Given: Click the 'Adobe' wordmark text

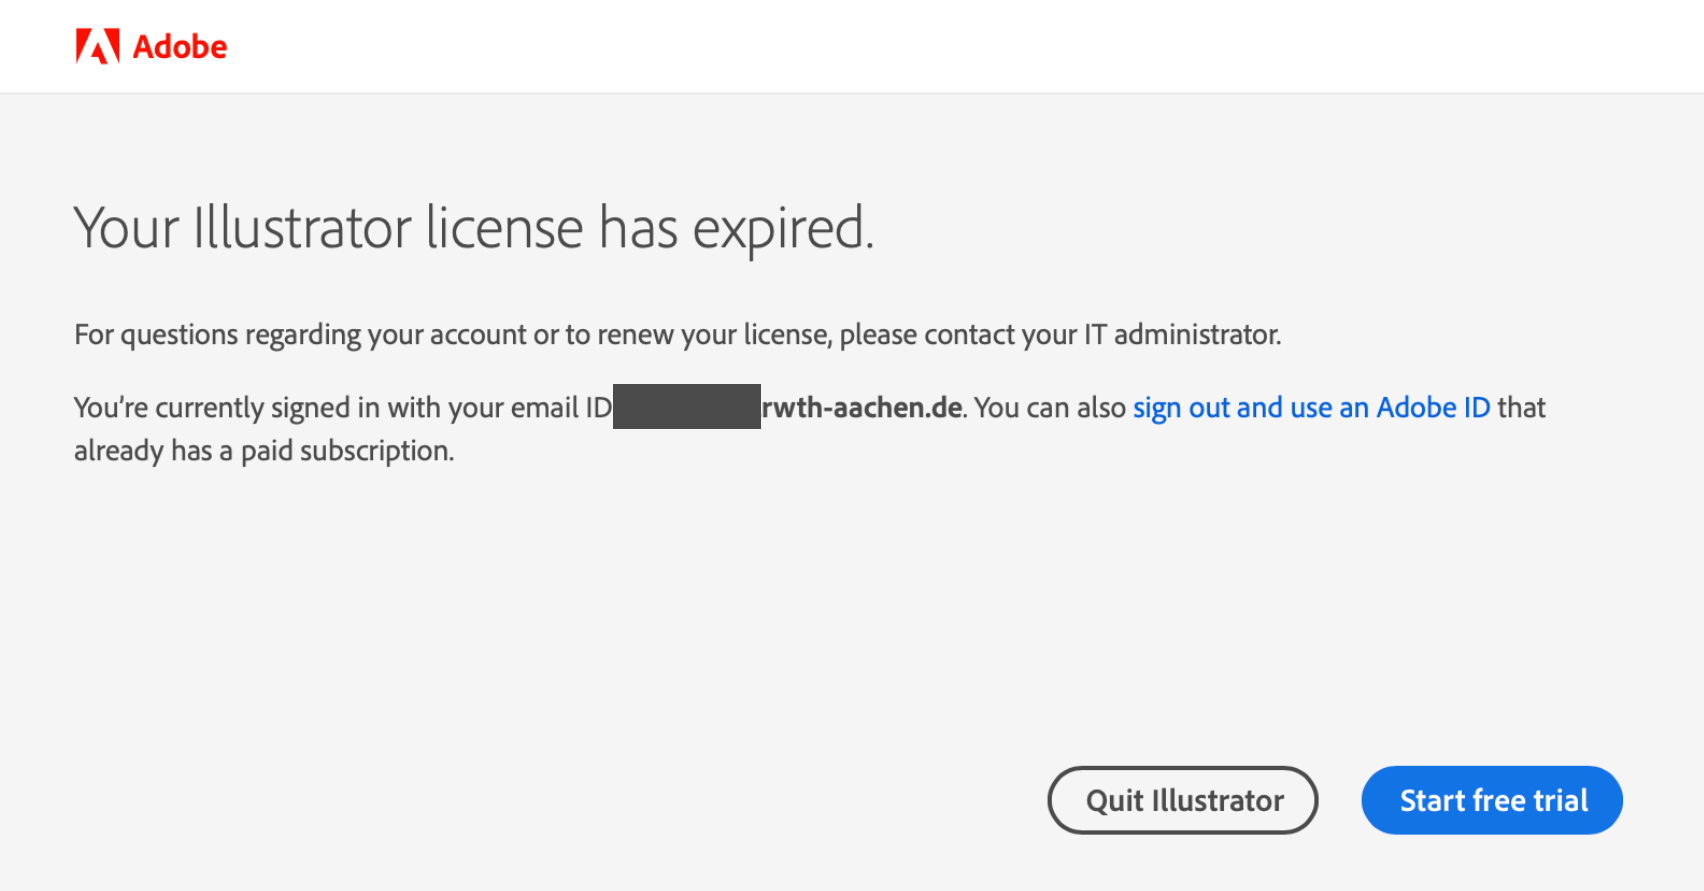Looking at the screenshot, I should click(x=182, y=45).
